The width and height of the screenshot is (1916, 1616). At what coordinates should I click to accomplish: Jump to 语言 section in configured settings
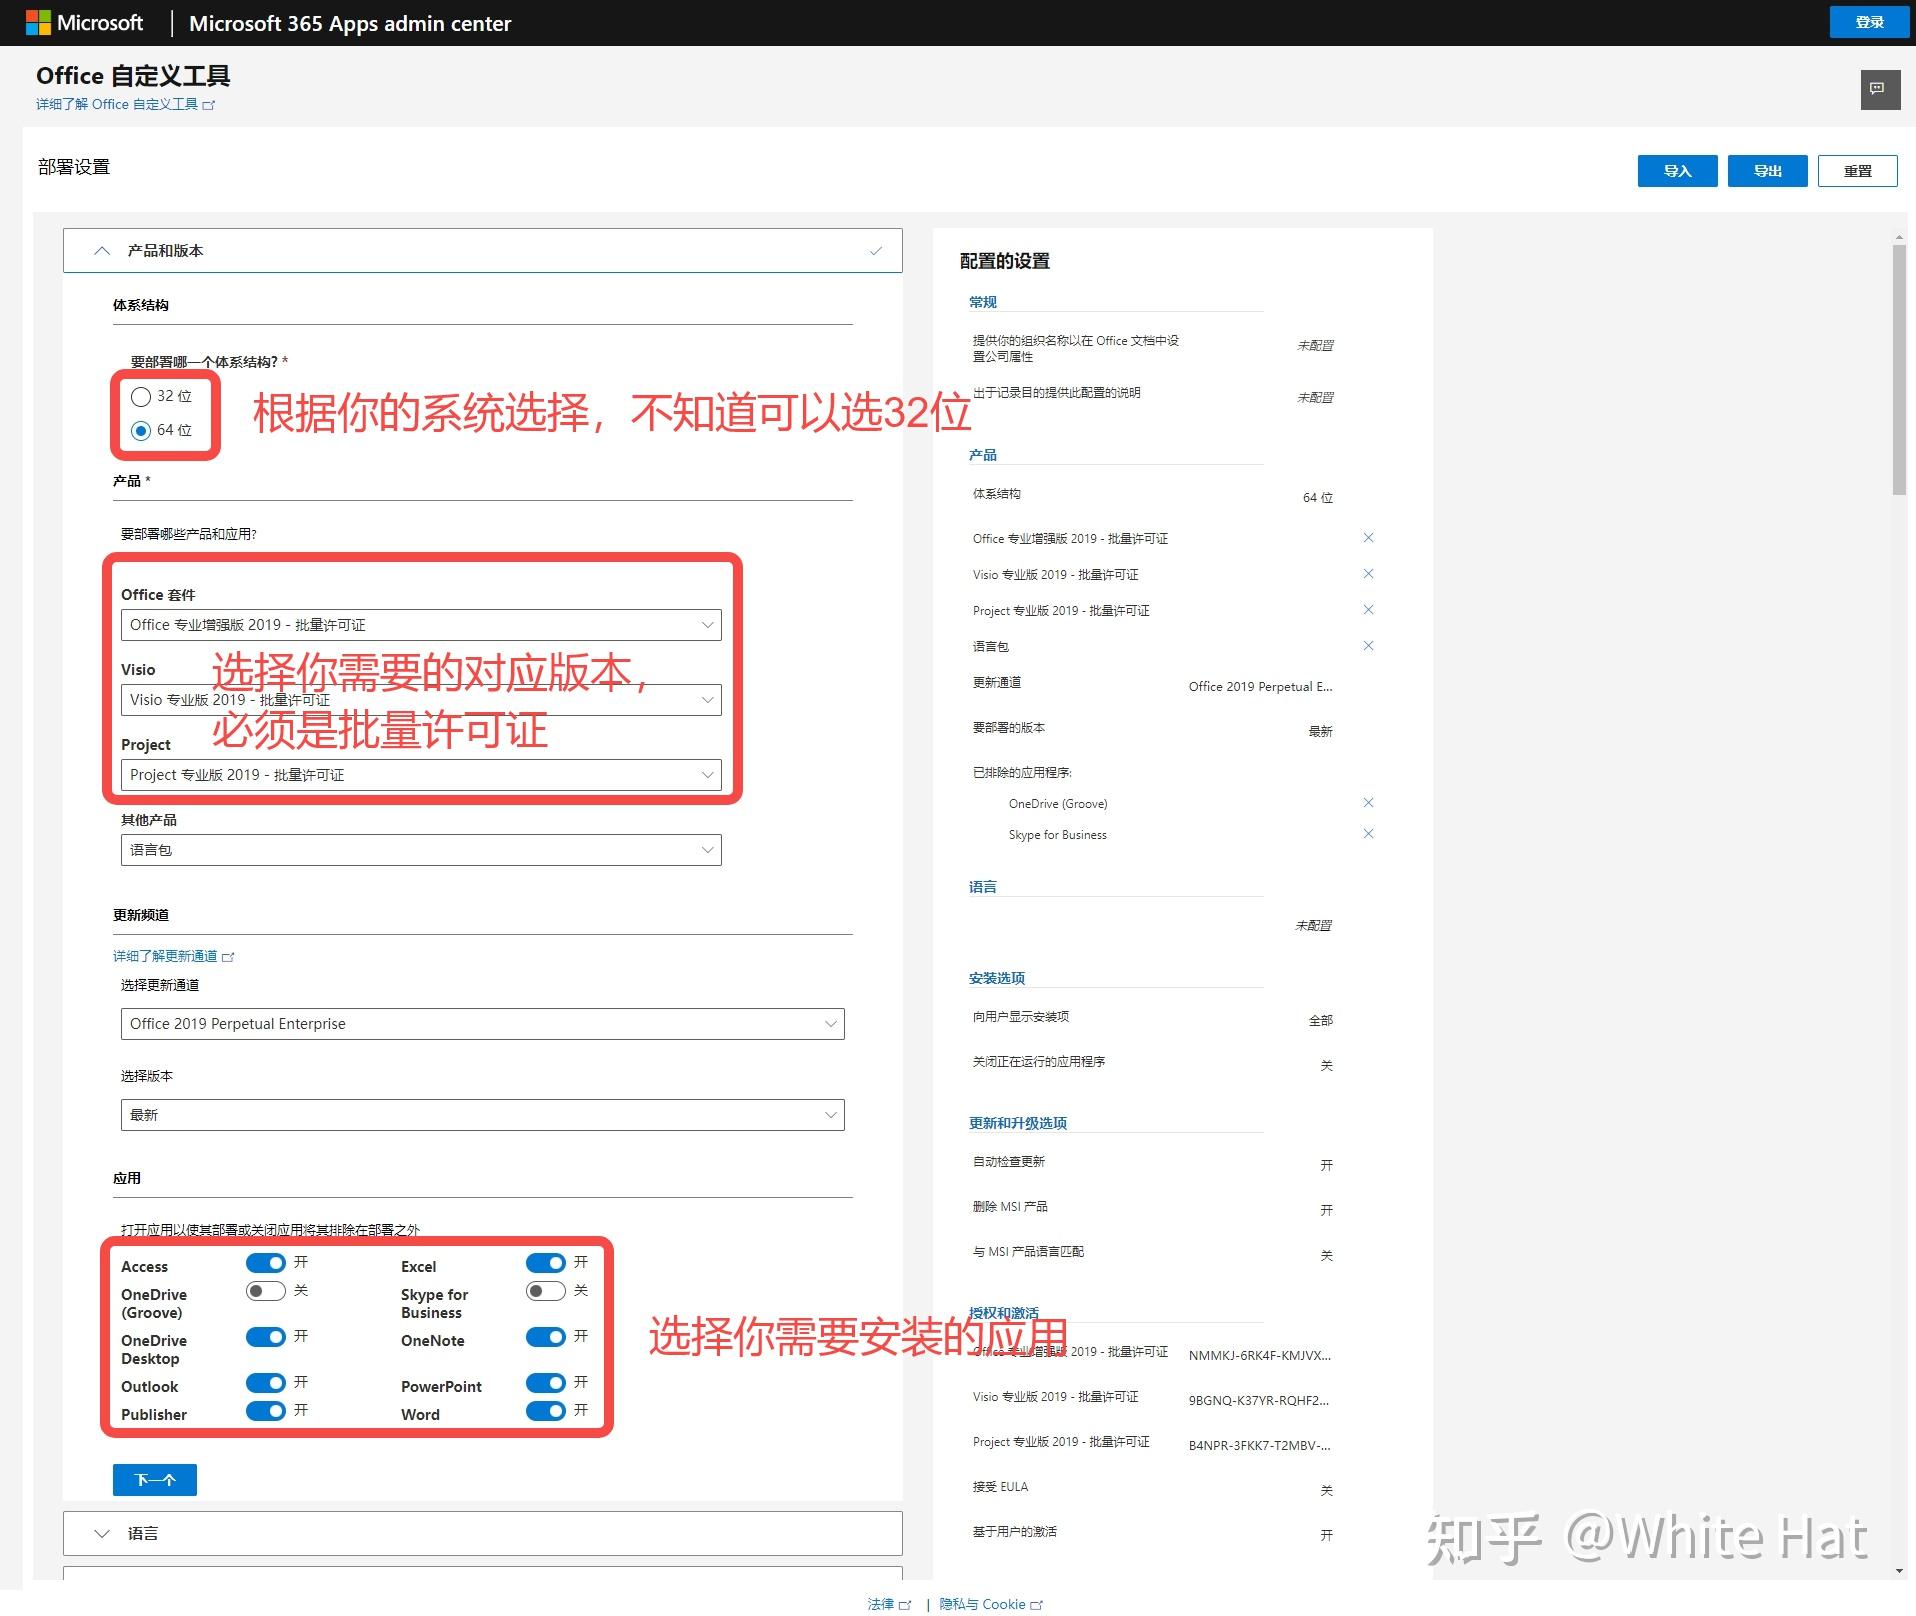tap(983, 887)
